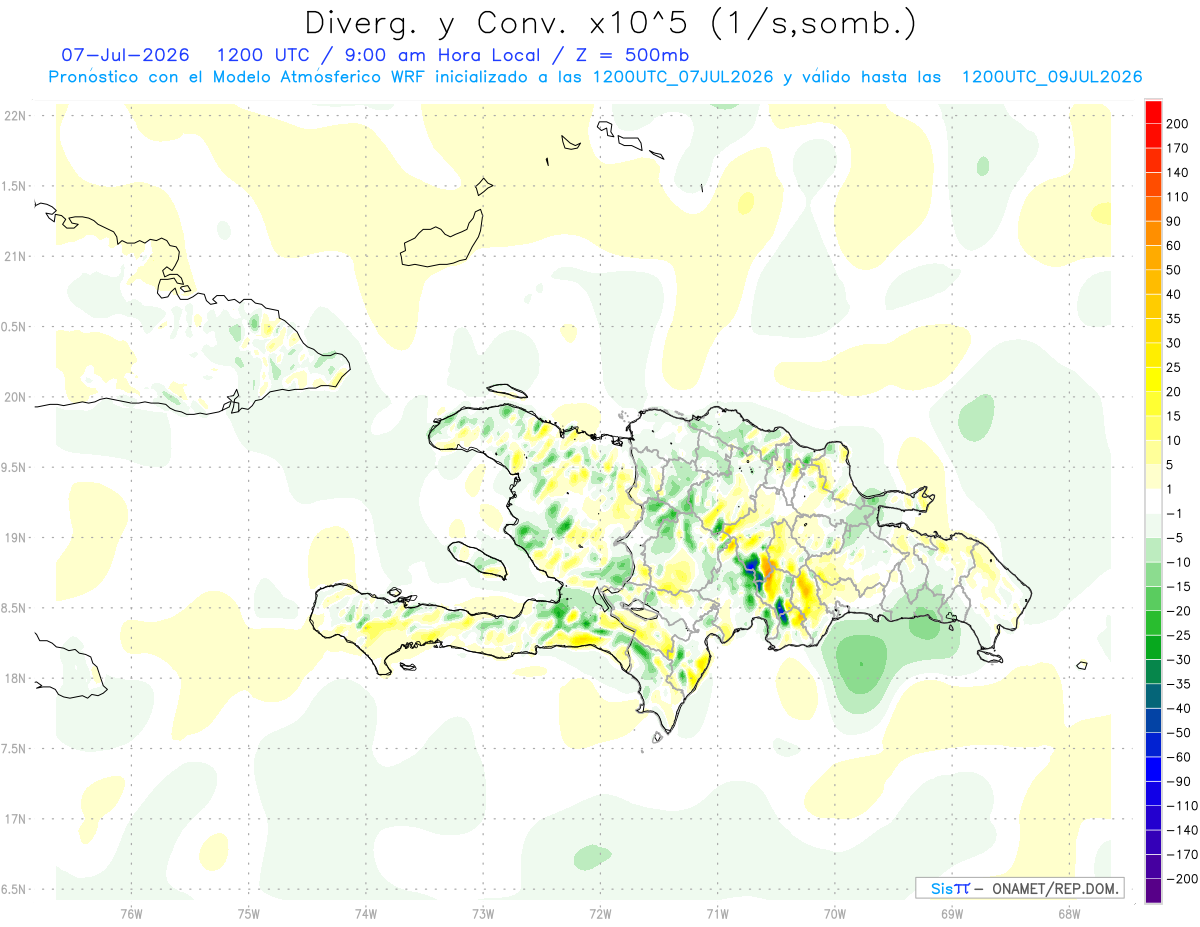Click the longitude label 72W
Viewport: 1200px width, 927px height.
click(600, 914)
